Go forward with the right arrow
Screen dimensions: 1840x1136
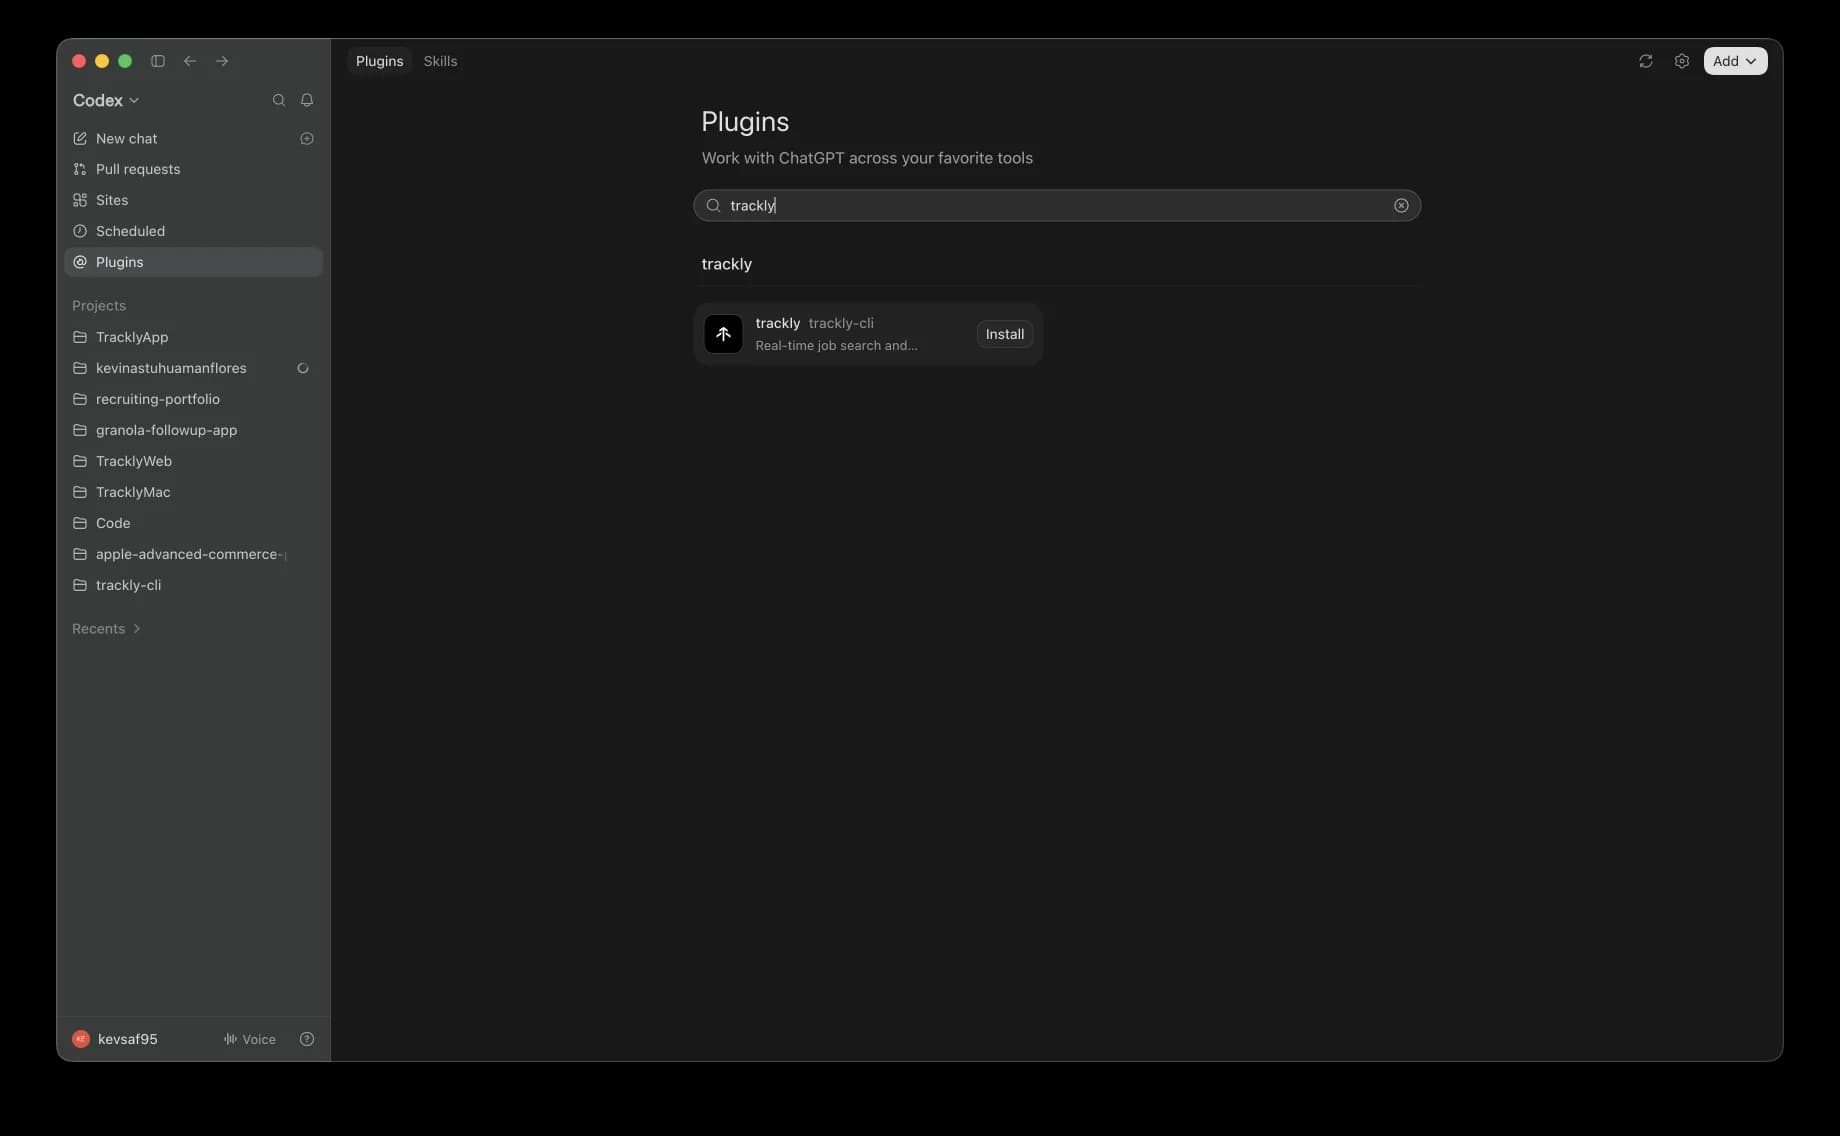pos(222,61)
